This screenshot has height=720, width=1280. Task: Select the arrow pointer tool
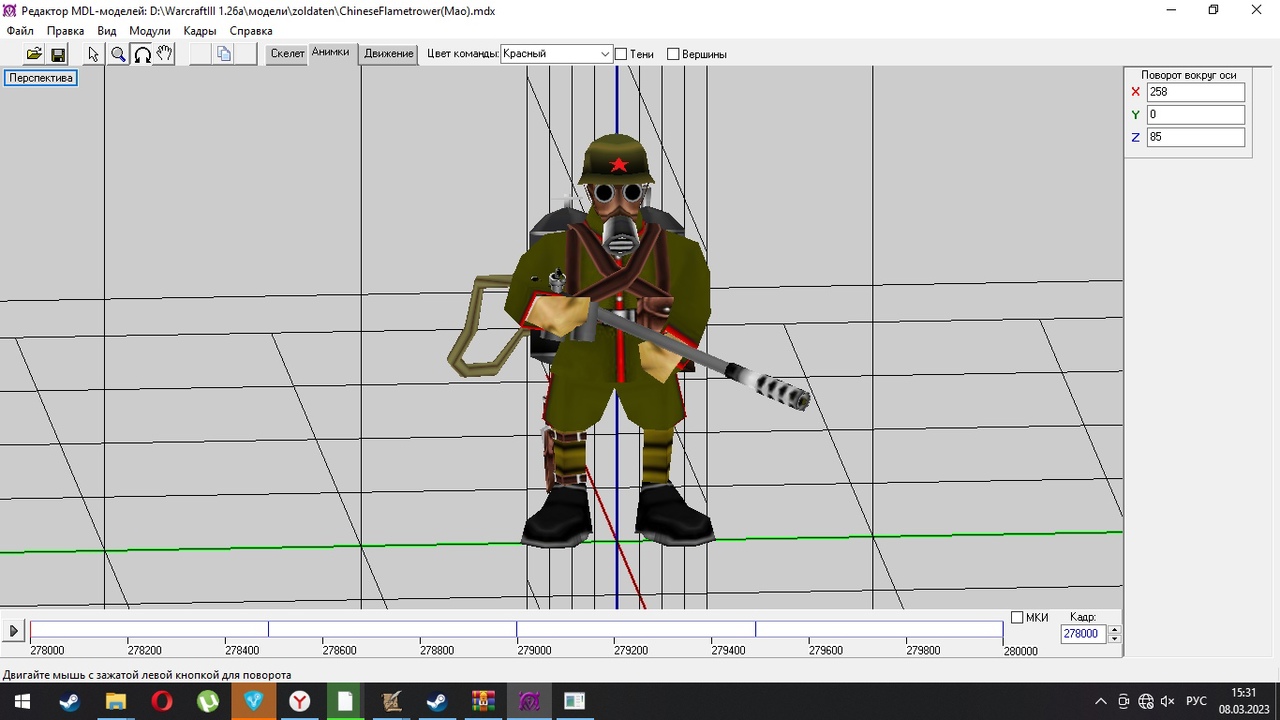(94, 54)
